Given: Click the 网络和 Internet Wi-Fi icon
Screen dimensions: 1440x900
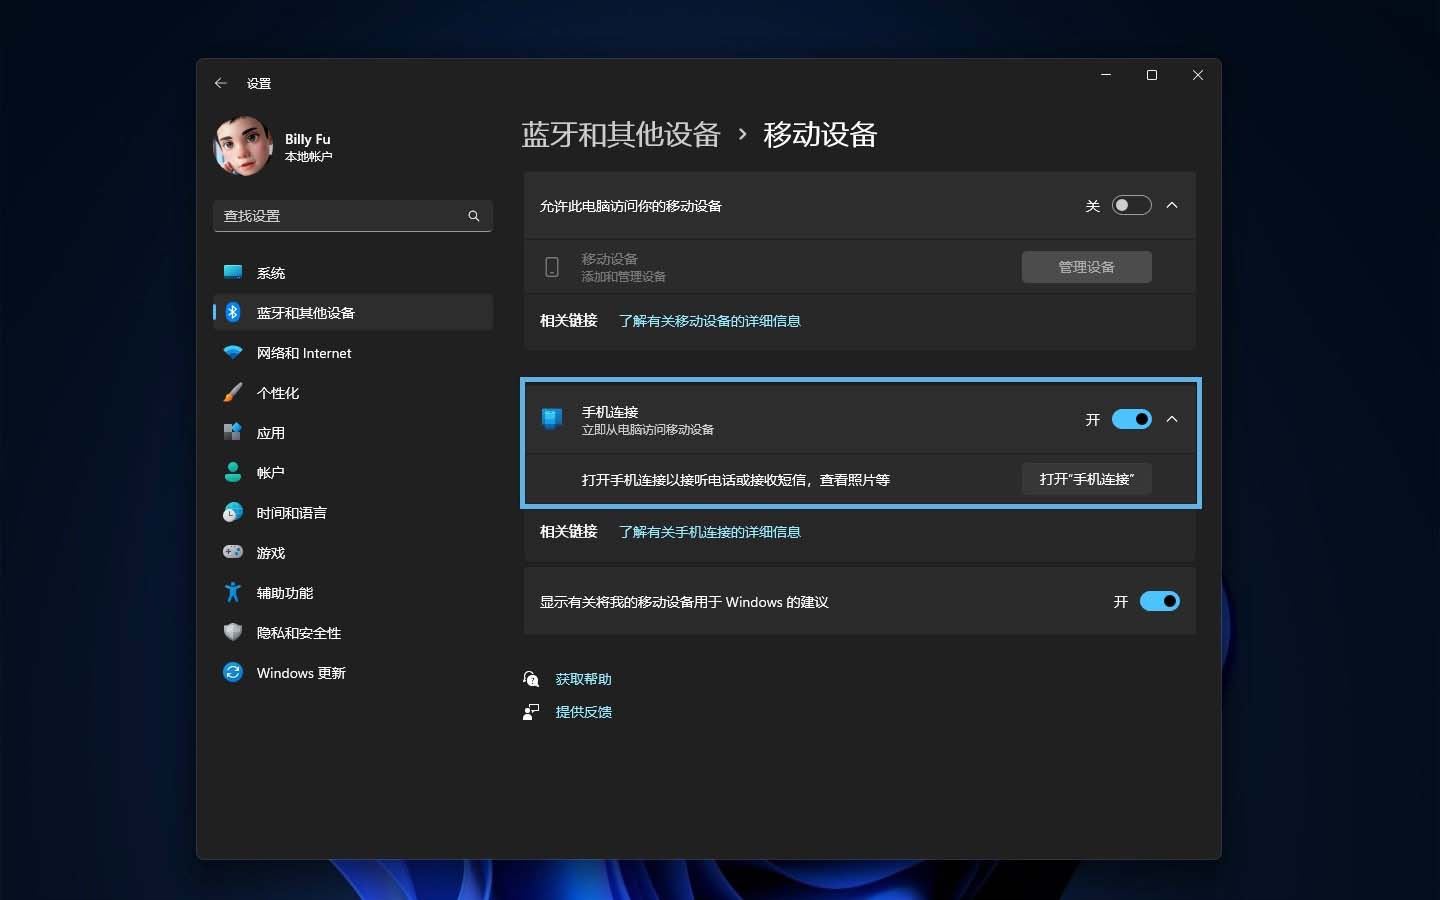Looking at the screenshot, I should tap(233, 353).
